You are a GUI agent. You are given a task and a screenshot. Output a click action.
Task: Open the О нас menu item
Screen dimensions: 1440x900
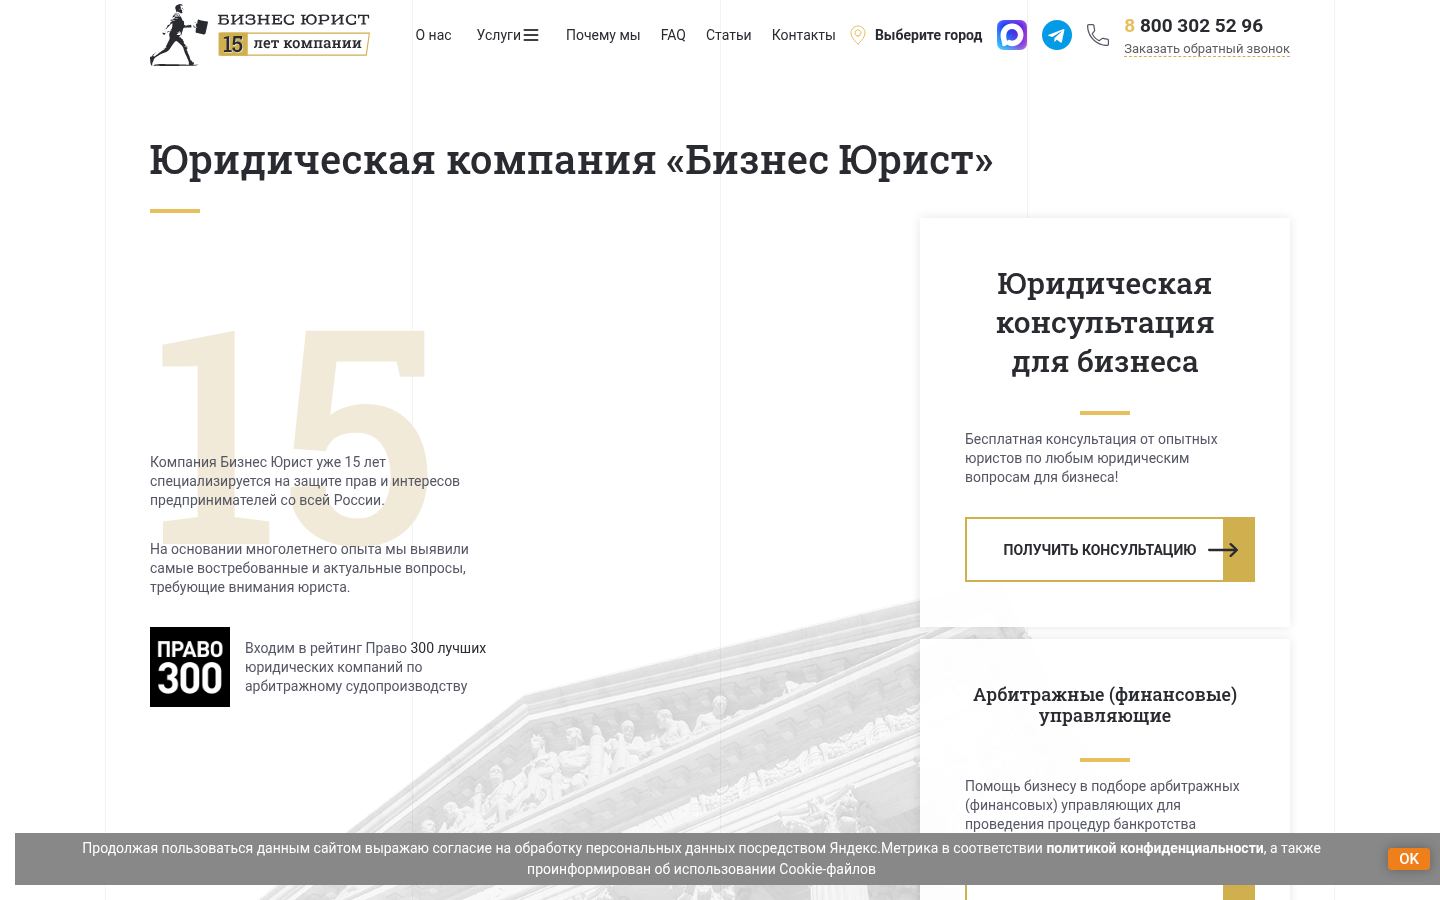[433, 35]
